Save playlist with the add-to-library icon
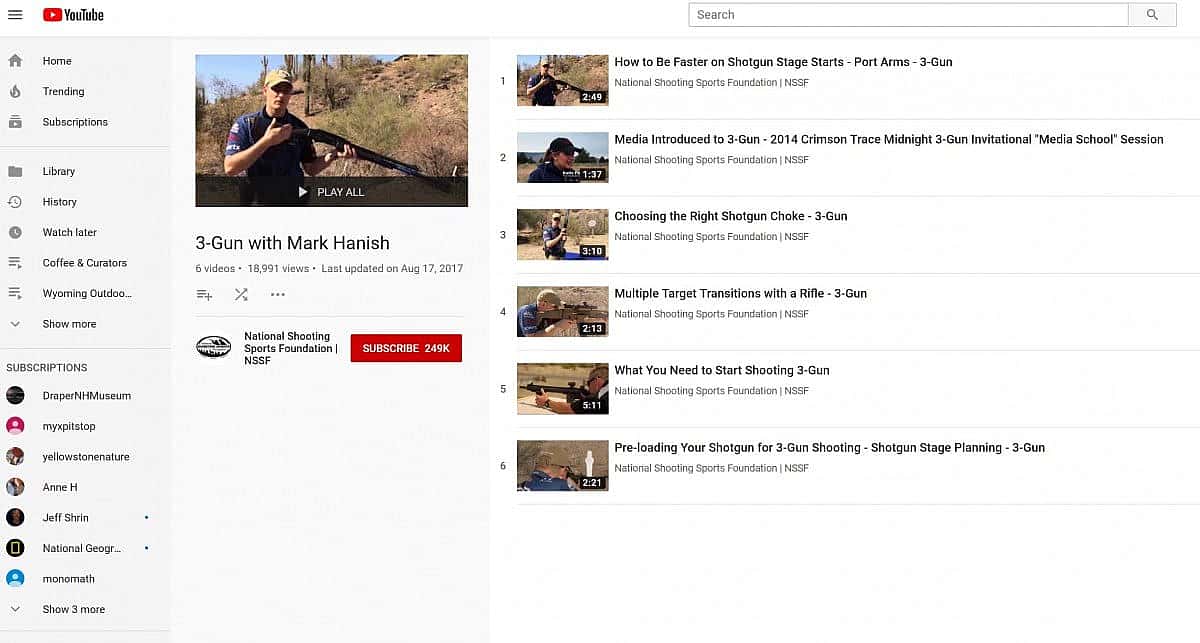 204,295
